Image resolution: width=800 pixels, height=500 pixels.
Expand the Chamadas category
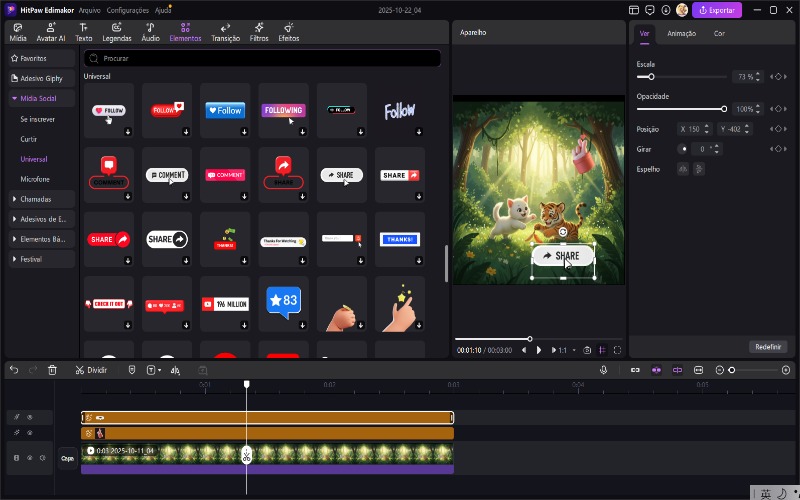pyautogui.click(x=38, y=199)
